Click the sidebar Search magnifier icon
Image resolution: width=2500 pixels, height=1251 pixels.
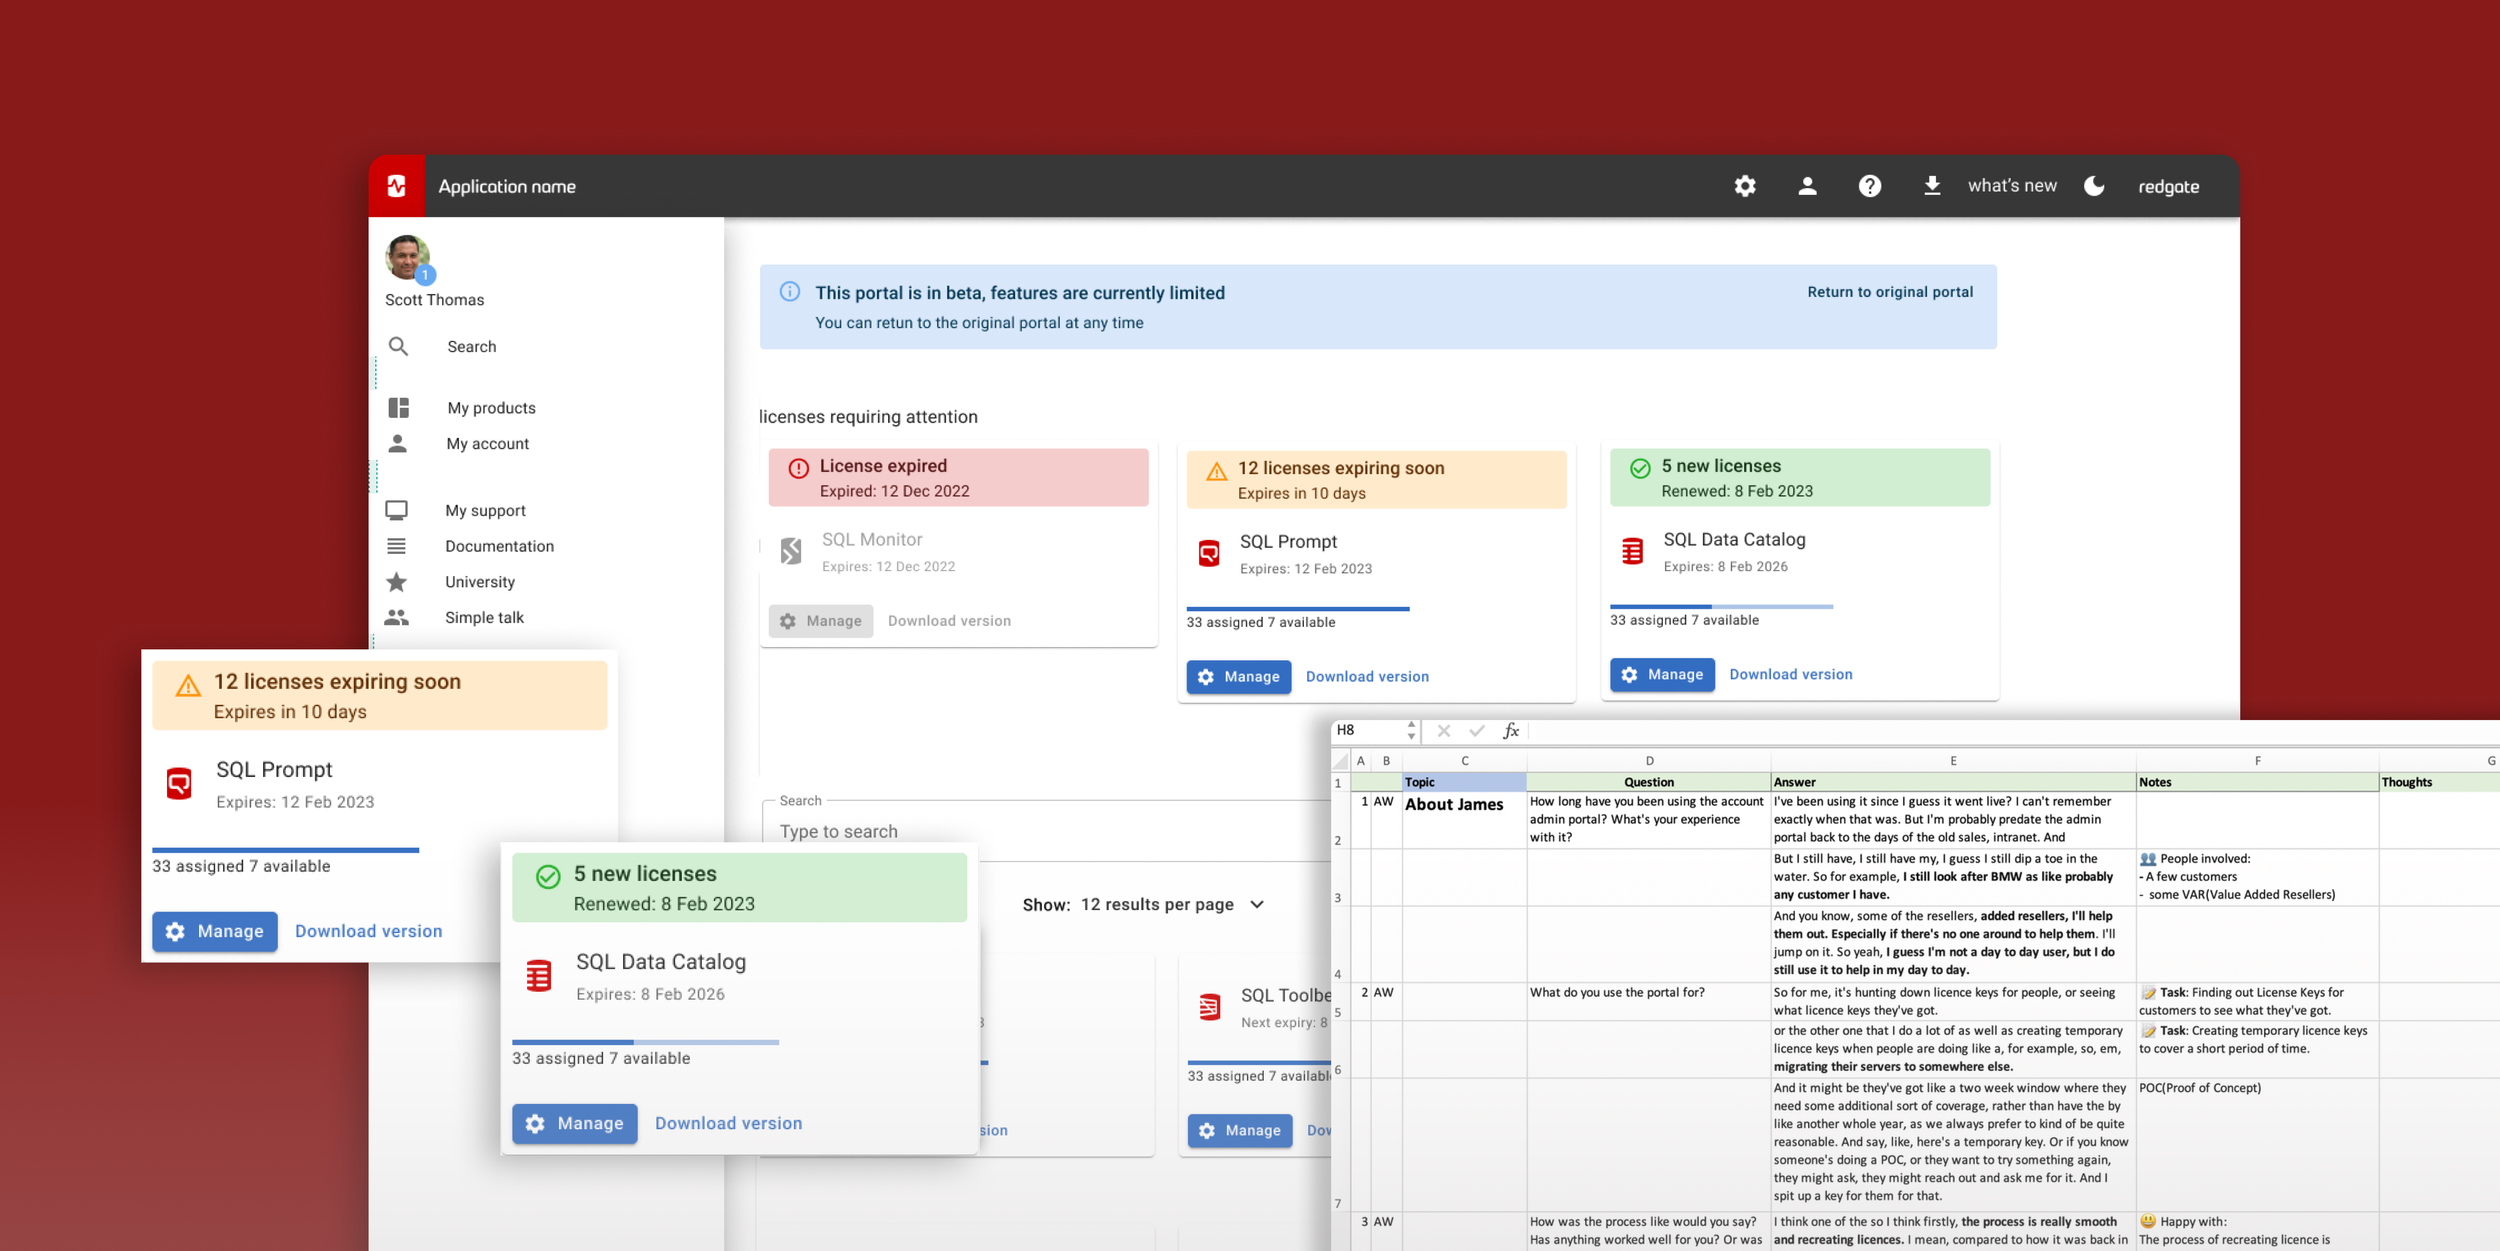point(398,347)
